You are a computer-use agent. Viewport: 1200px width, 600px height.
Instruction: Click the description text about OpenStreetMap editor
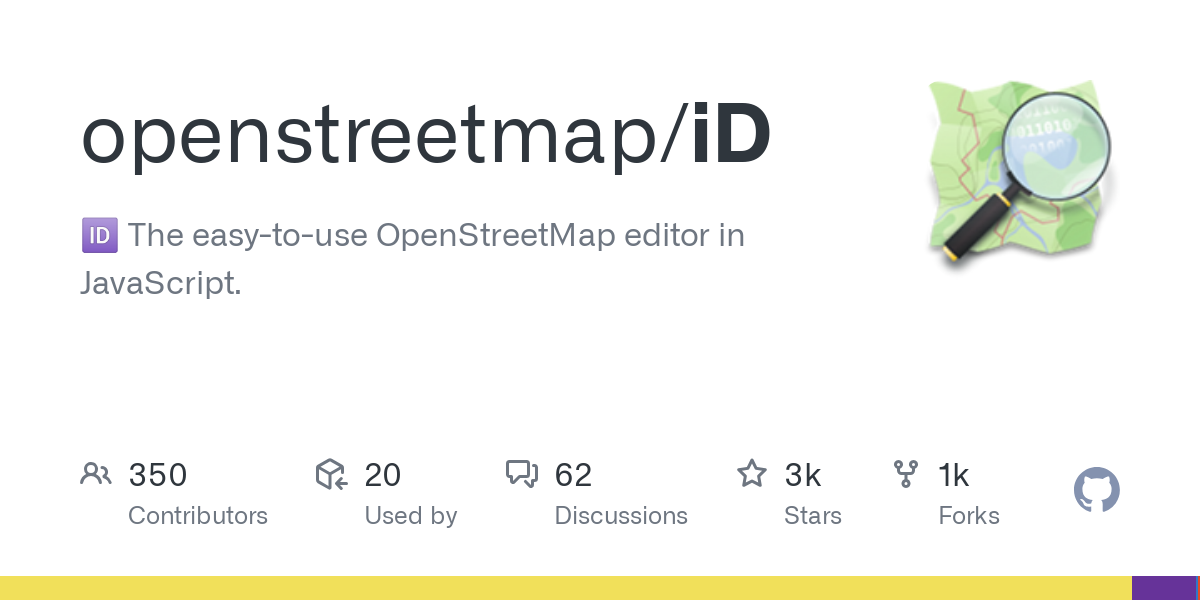pyautogui.click(x=412, y=260)
